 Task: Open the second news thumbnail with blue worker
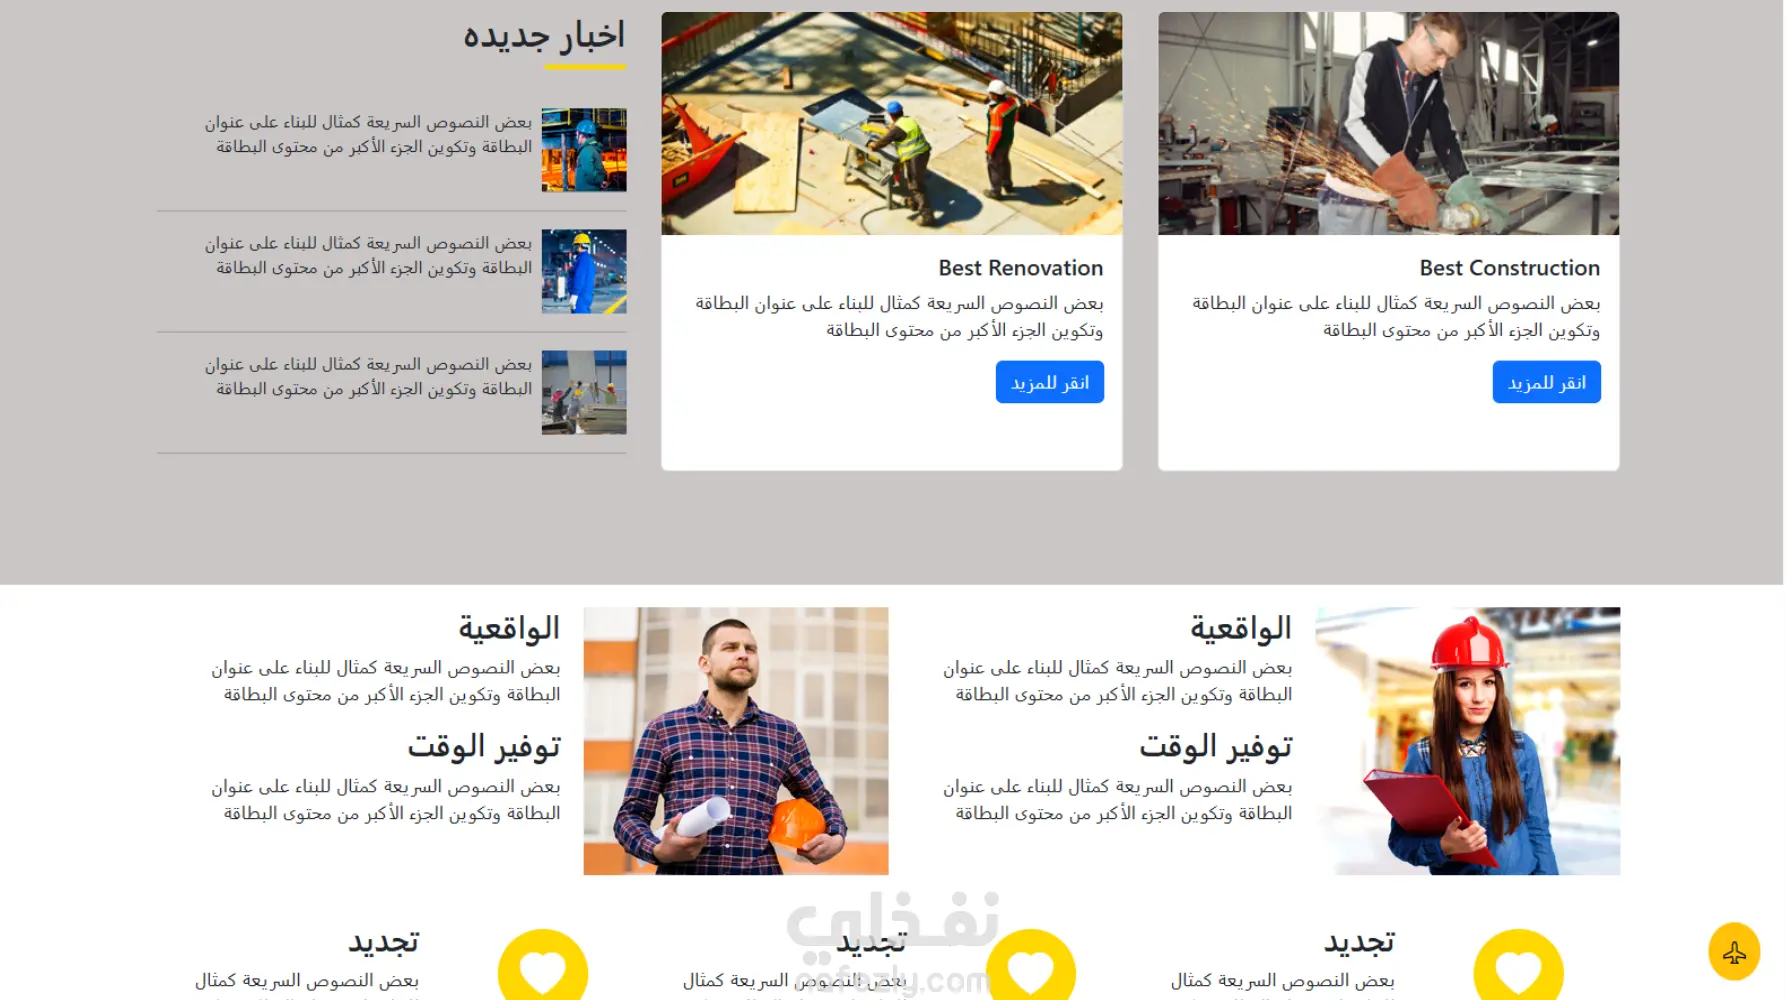coord(584,271)
